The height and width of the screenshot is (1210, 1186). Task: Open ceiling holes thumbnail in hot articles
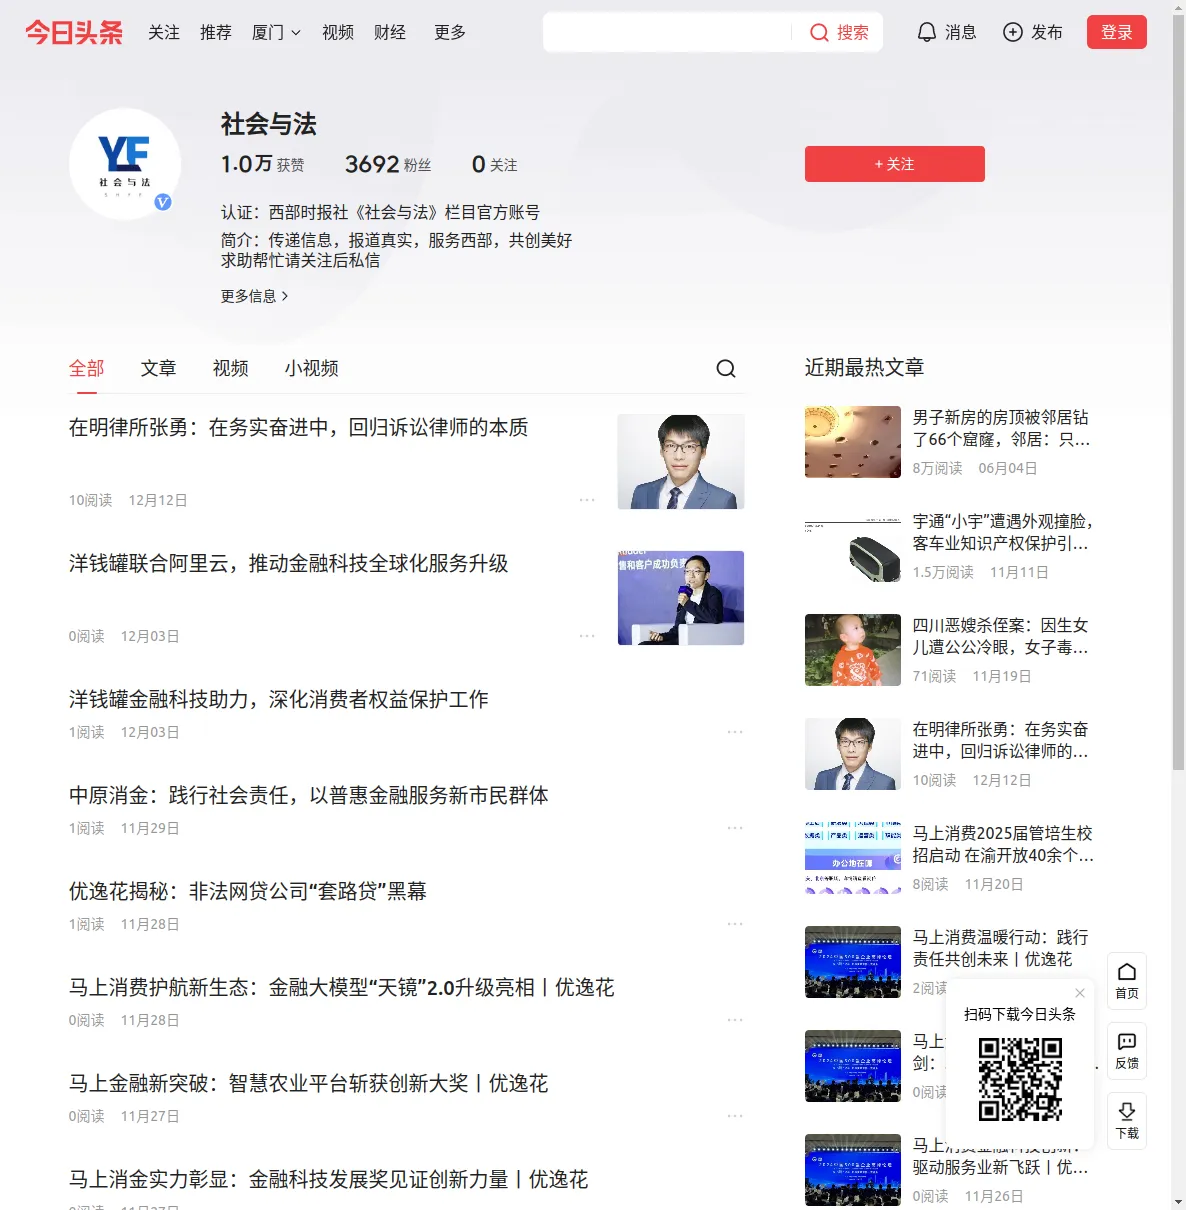pyautogui.click(x=853, y=442)
